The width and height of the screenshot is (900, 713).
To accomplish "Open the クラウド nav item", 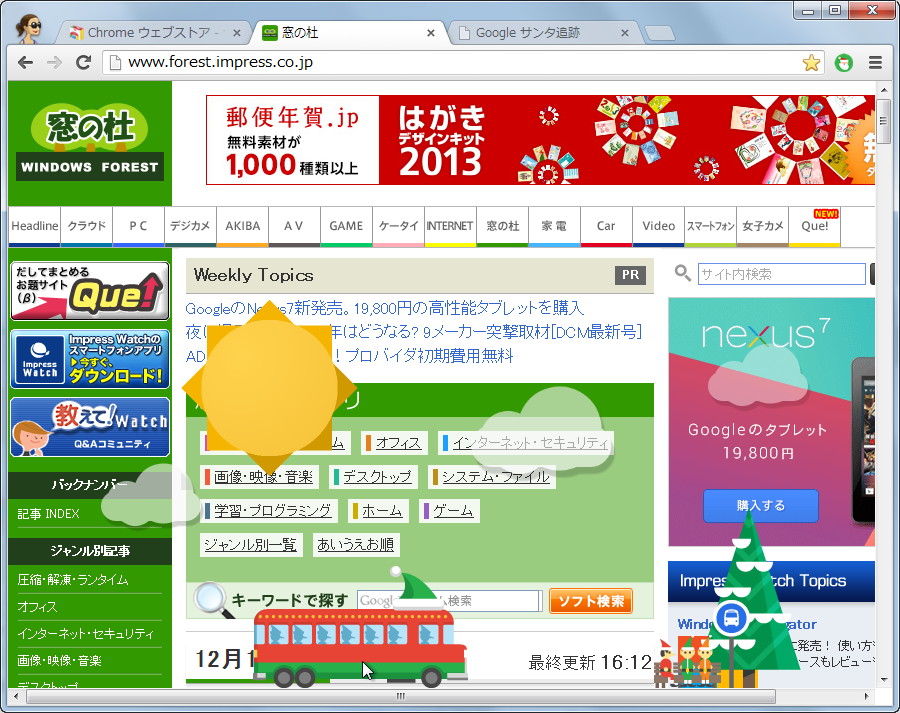I will click(x=87, y=226).
